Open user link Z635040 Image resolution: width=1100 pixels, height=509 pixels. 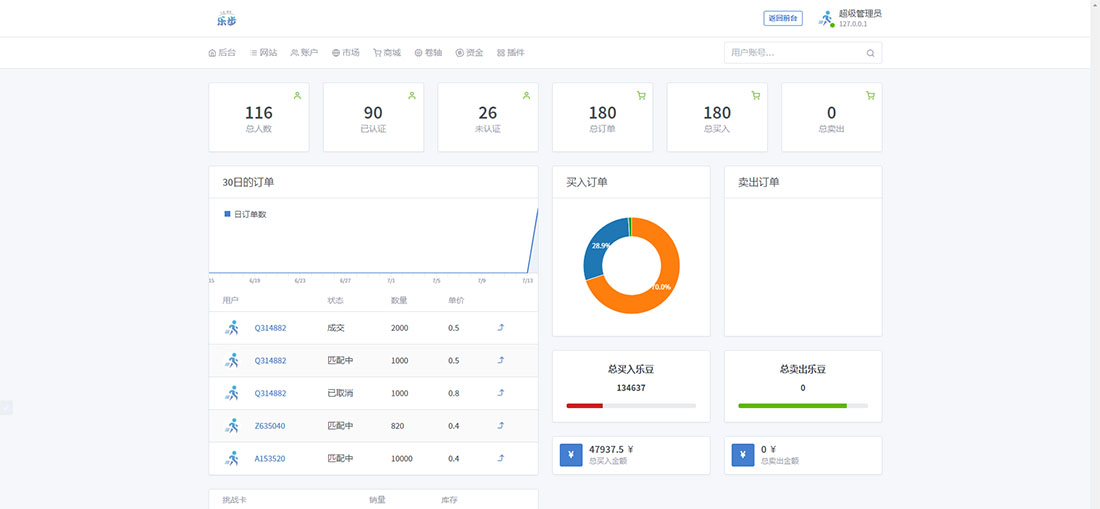(270, 426)
